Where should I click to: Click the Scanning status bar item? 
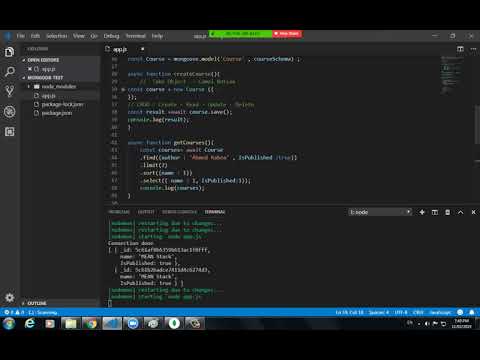point(43,312)
